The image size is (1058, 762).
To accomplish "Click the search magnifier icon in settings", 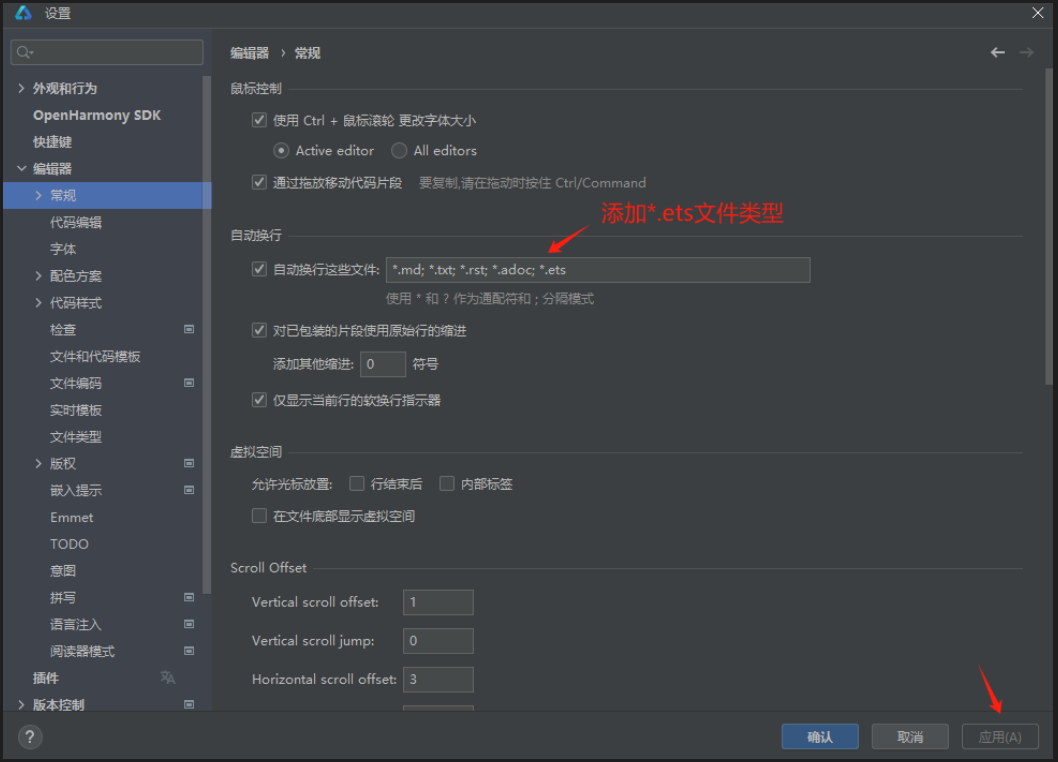I will [x=25, y=52].
